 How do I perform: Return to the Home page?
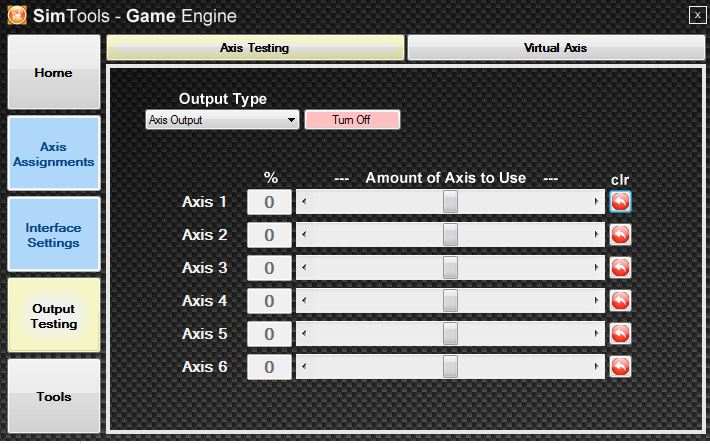pyautogui.click(x=54, y=72)
